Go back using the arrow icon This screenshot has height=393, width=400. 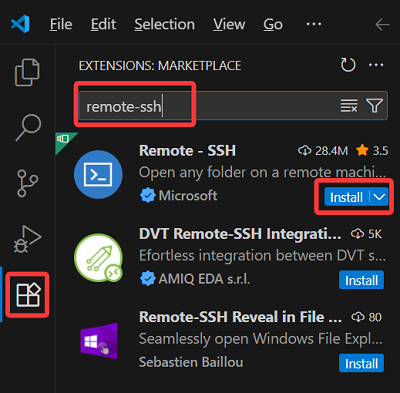pyautogui.click(x=382, y=24)
